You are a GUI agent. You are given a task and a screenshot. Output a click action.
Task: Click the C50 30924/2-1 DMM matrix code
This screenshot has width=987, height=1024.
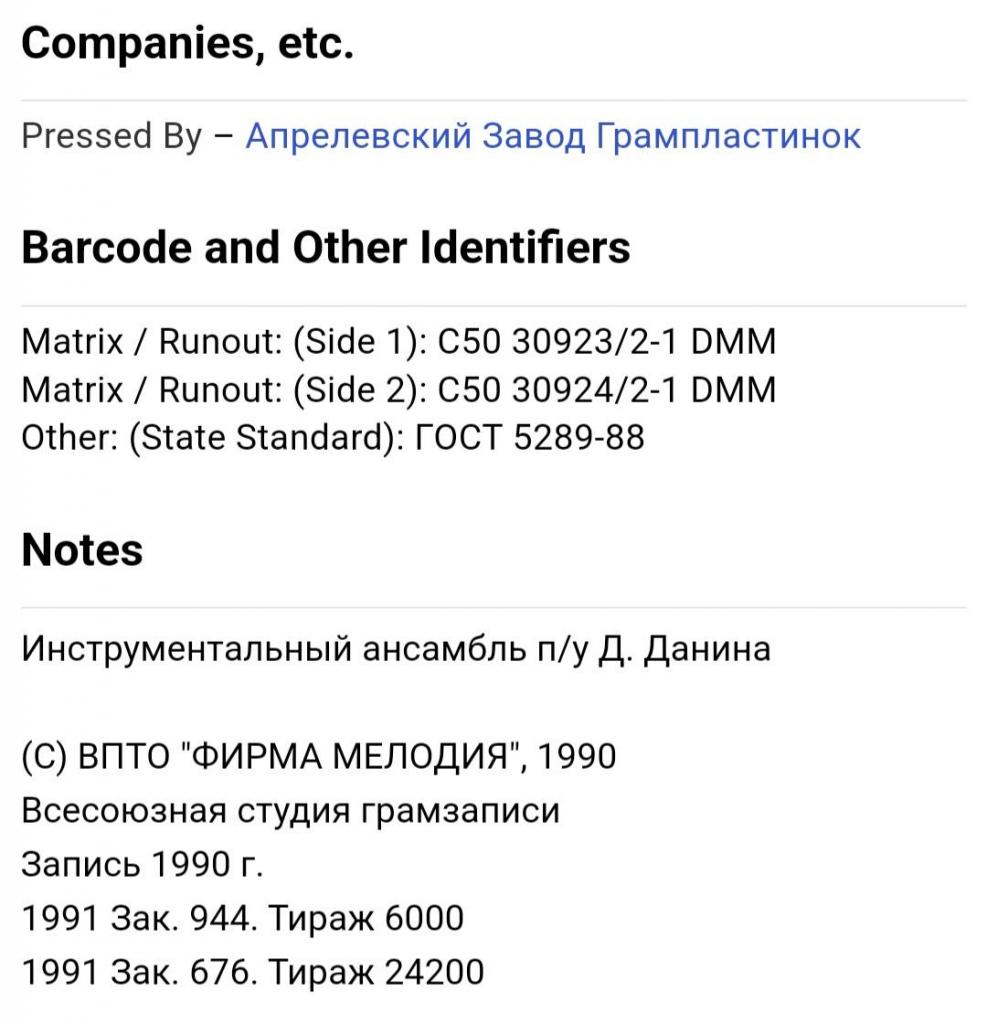pyautogui.click(x=606, y=390)
